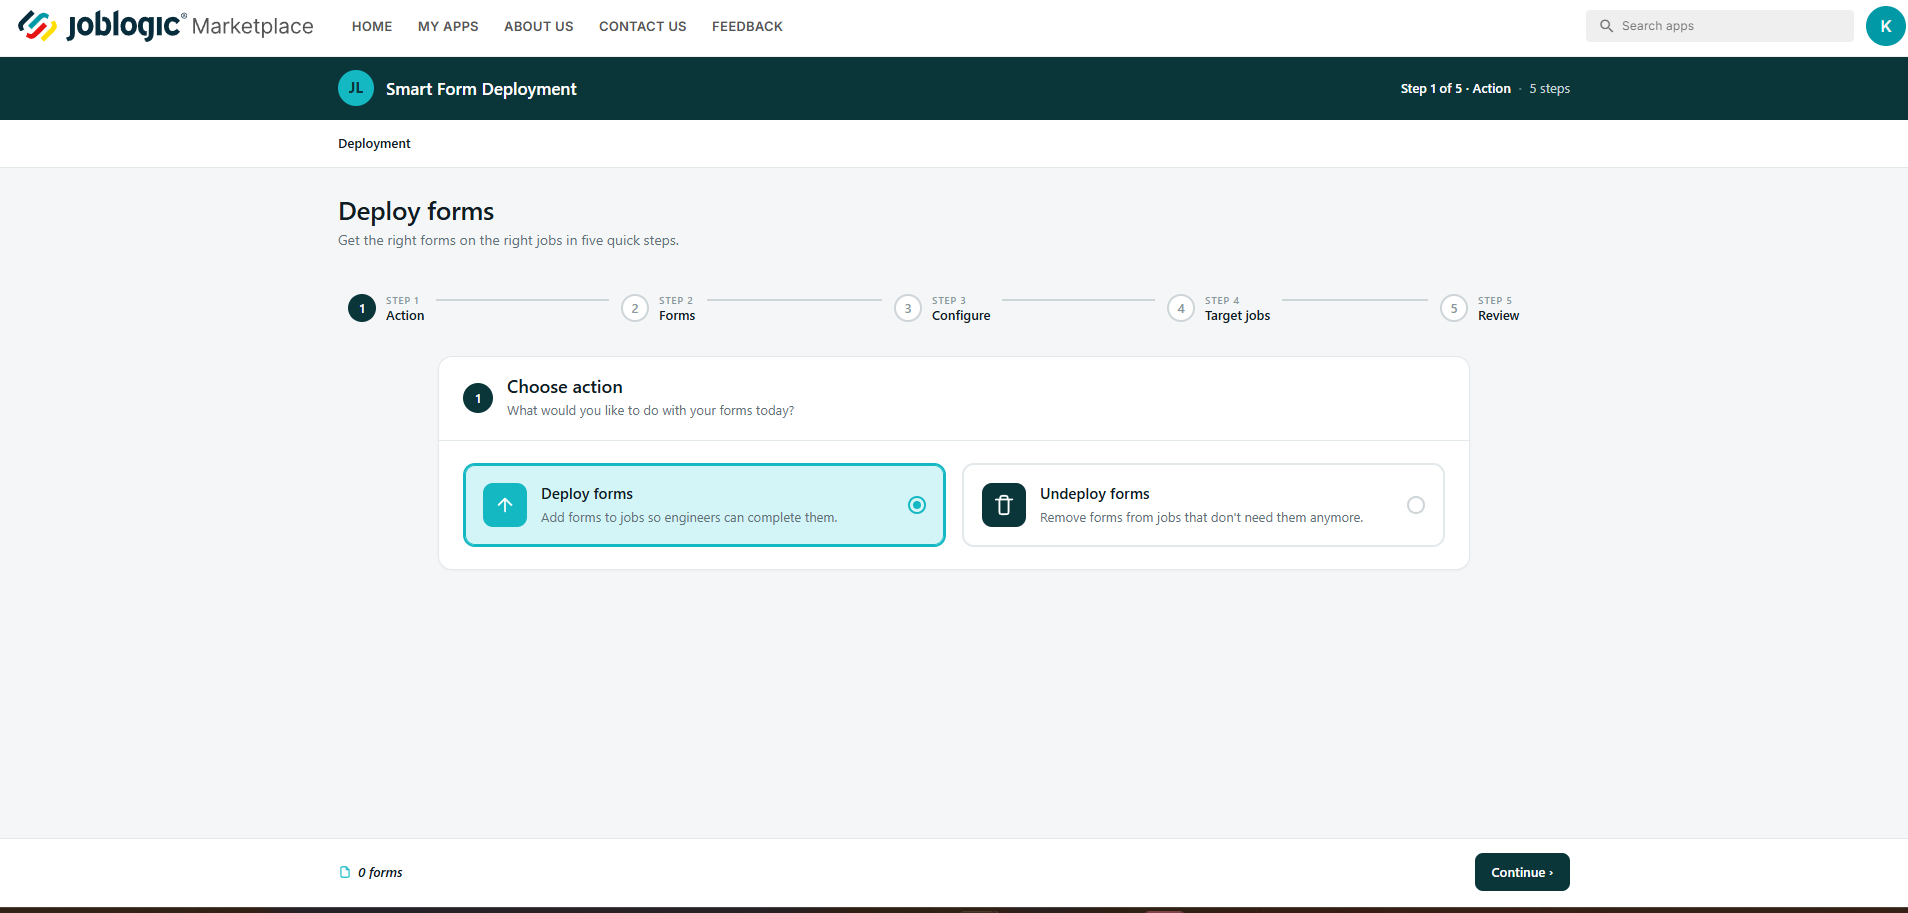Click the JL Smart Form Deployment badge
Screen dimensions: 1908x913
click(x=356, y=88)
